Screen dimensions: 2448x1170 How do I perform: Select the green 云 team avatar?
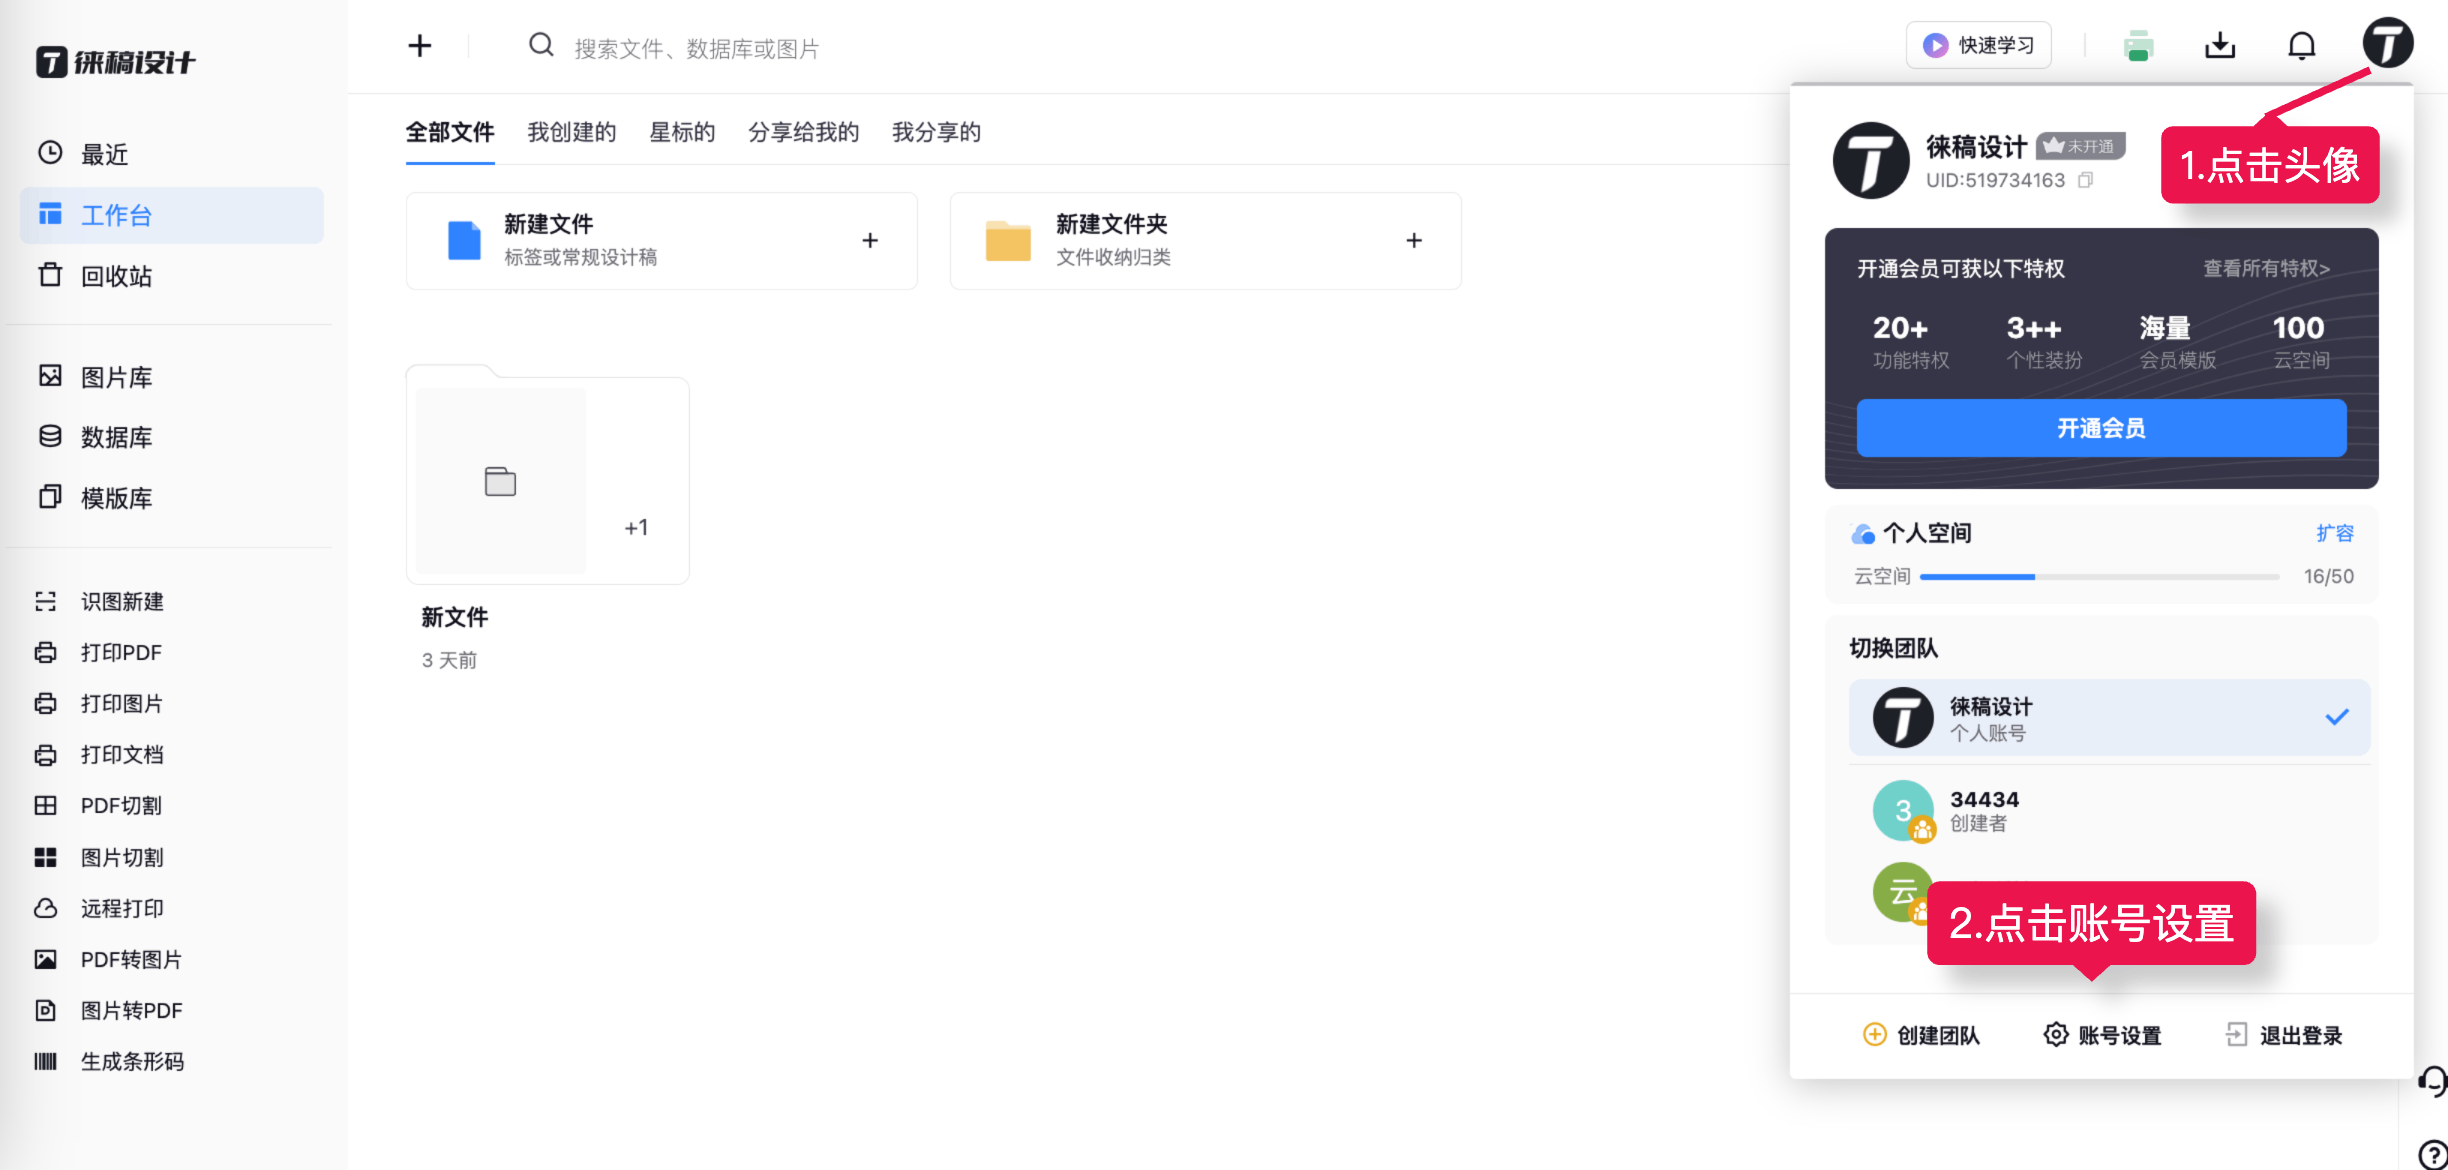pos(1902,892)
